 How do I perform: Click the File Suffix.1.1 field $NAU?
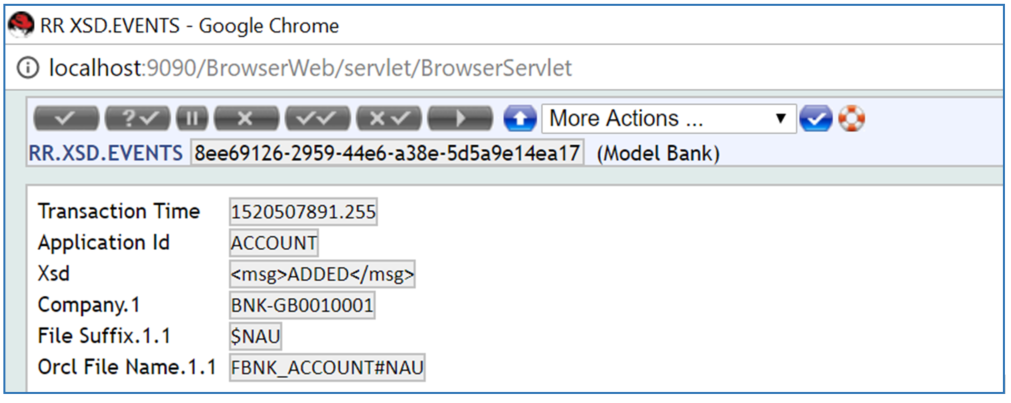[x=256, y=337]
